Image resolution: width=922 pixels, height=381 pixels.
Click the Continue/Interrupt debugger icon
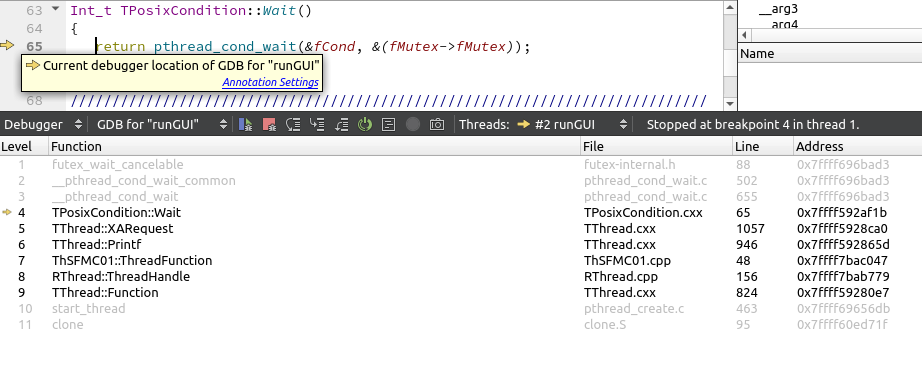(x=246, y=125)
